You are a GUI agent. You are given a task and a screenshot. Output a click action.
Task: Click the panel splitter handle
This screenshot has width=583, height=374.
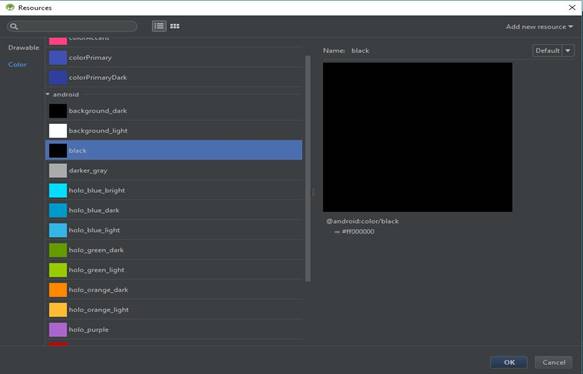[x=313, y=192]
